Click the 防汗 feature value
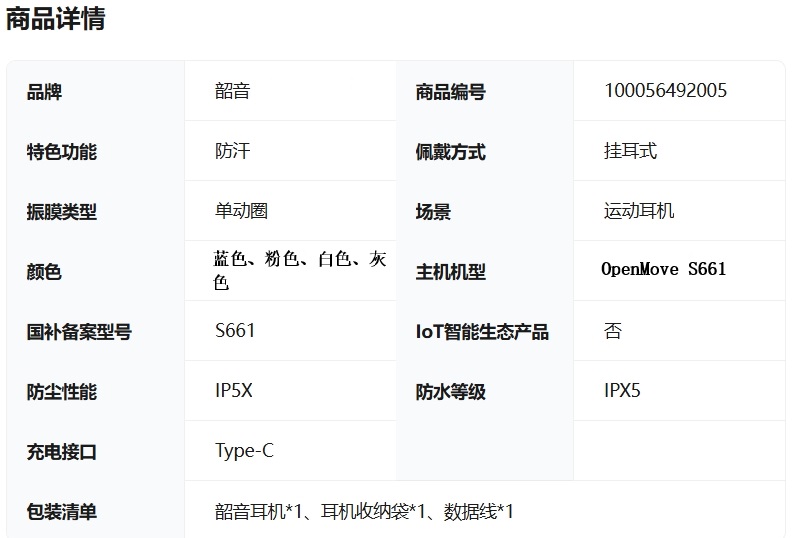Screen dimensions: 800x538 (233, 151)
